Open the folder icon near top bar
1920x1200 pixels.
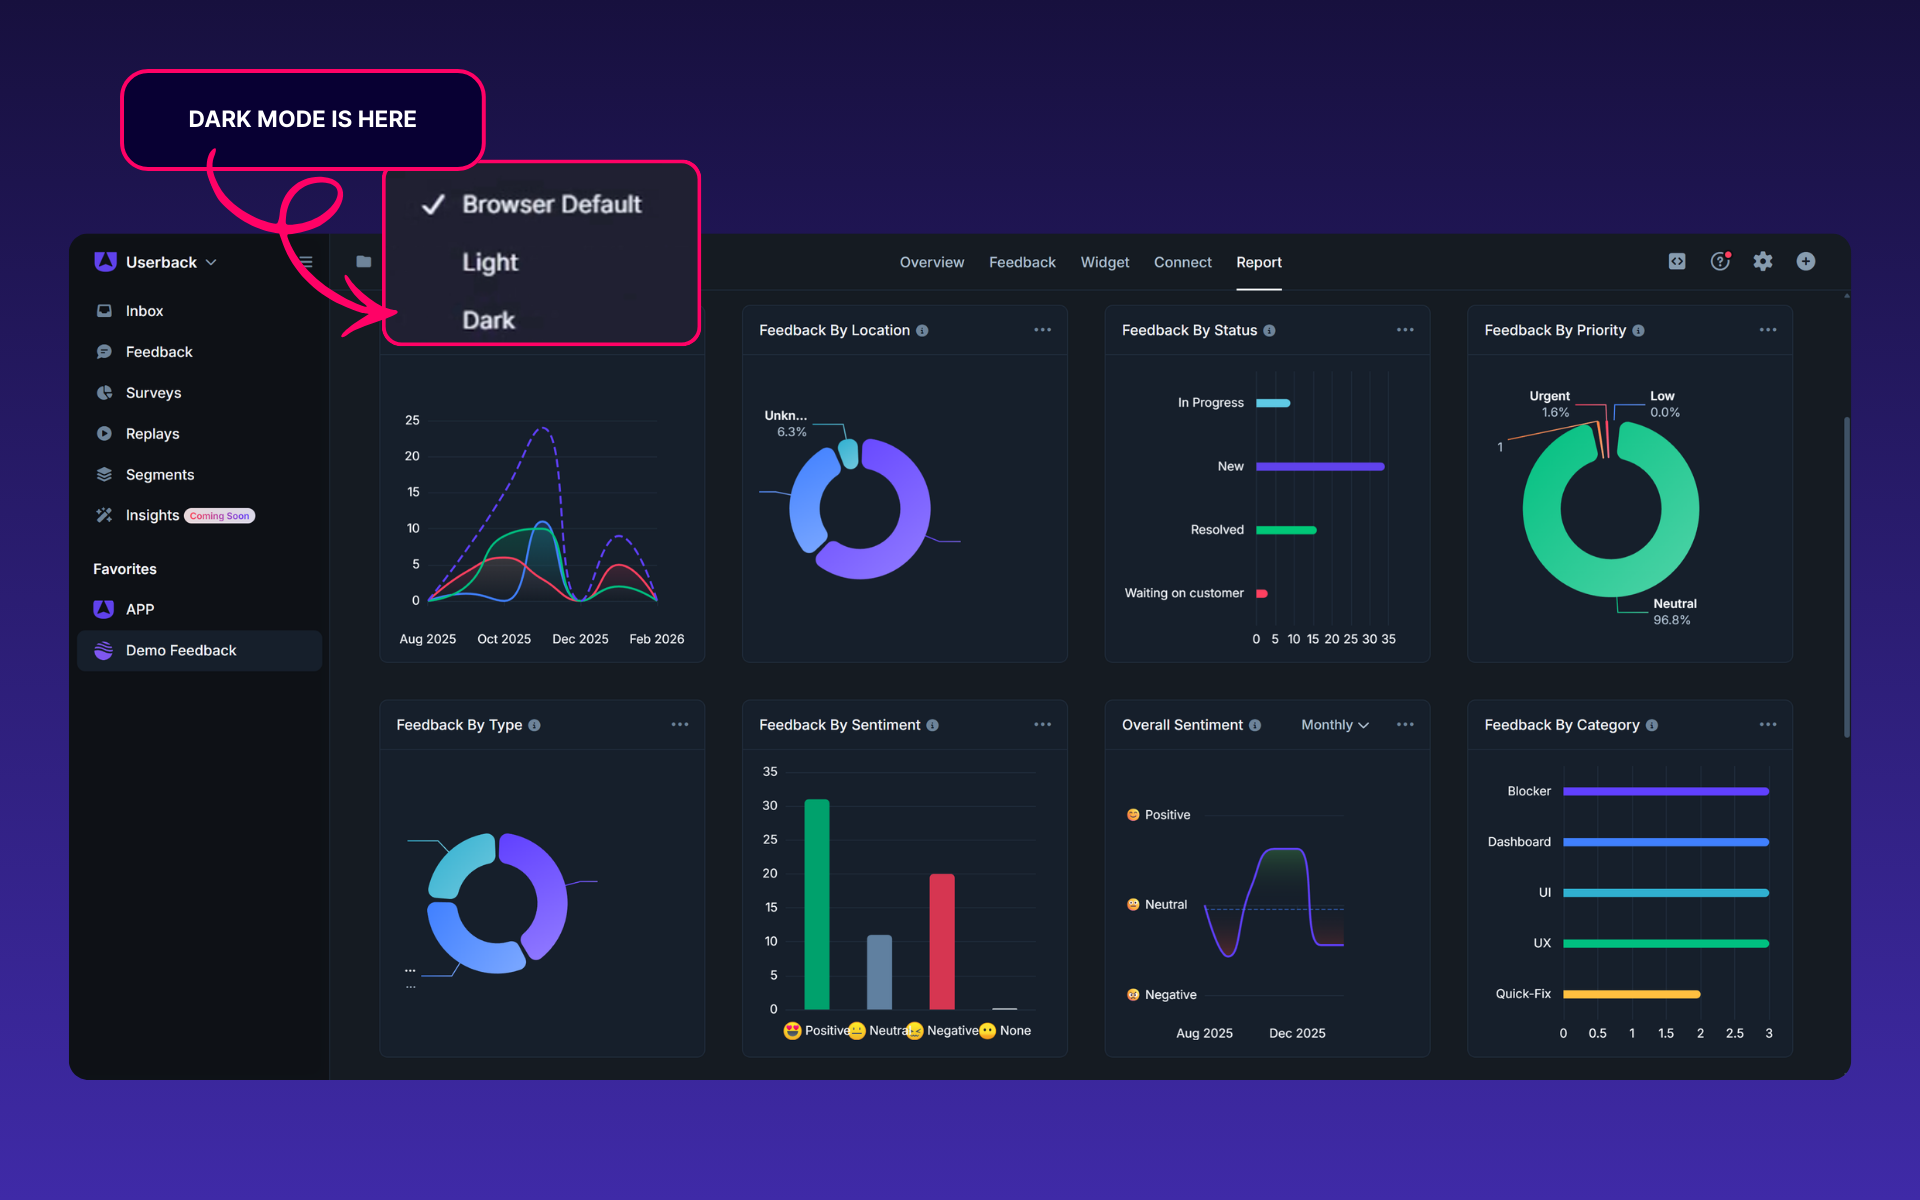pos(364,262)
